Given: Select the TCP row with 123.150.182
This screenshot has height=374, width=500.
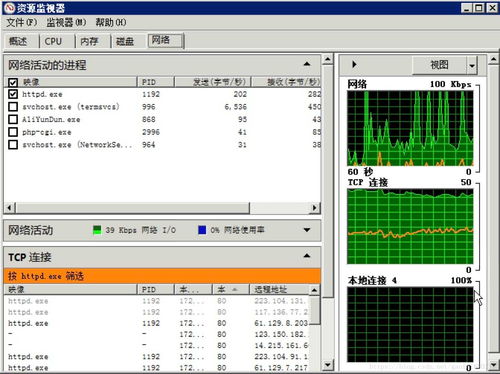Looking at the screenshot, I should click(x=157, y=334).
